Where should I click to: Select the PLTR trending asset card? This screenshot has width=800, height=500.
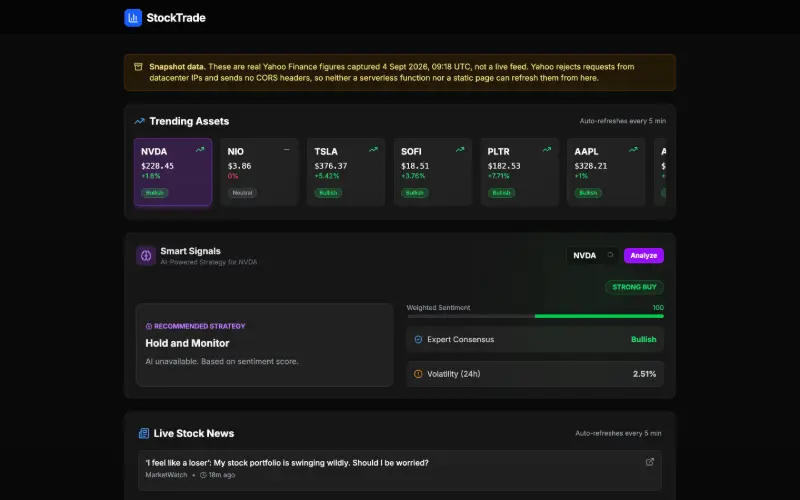519,172
